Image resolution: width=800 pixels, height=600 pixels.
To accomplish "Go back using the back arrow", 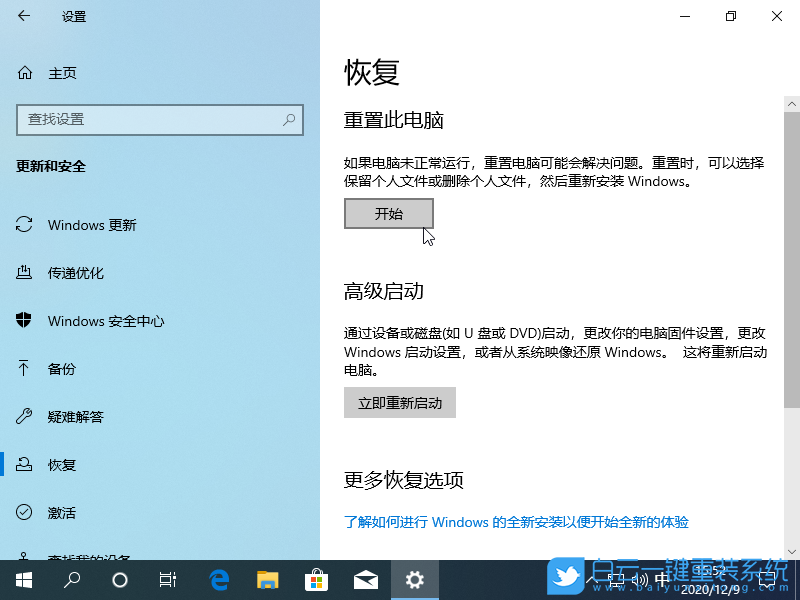I will pos(22,16).
